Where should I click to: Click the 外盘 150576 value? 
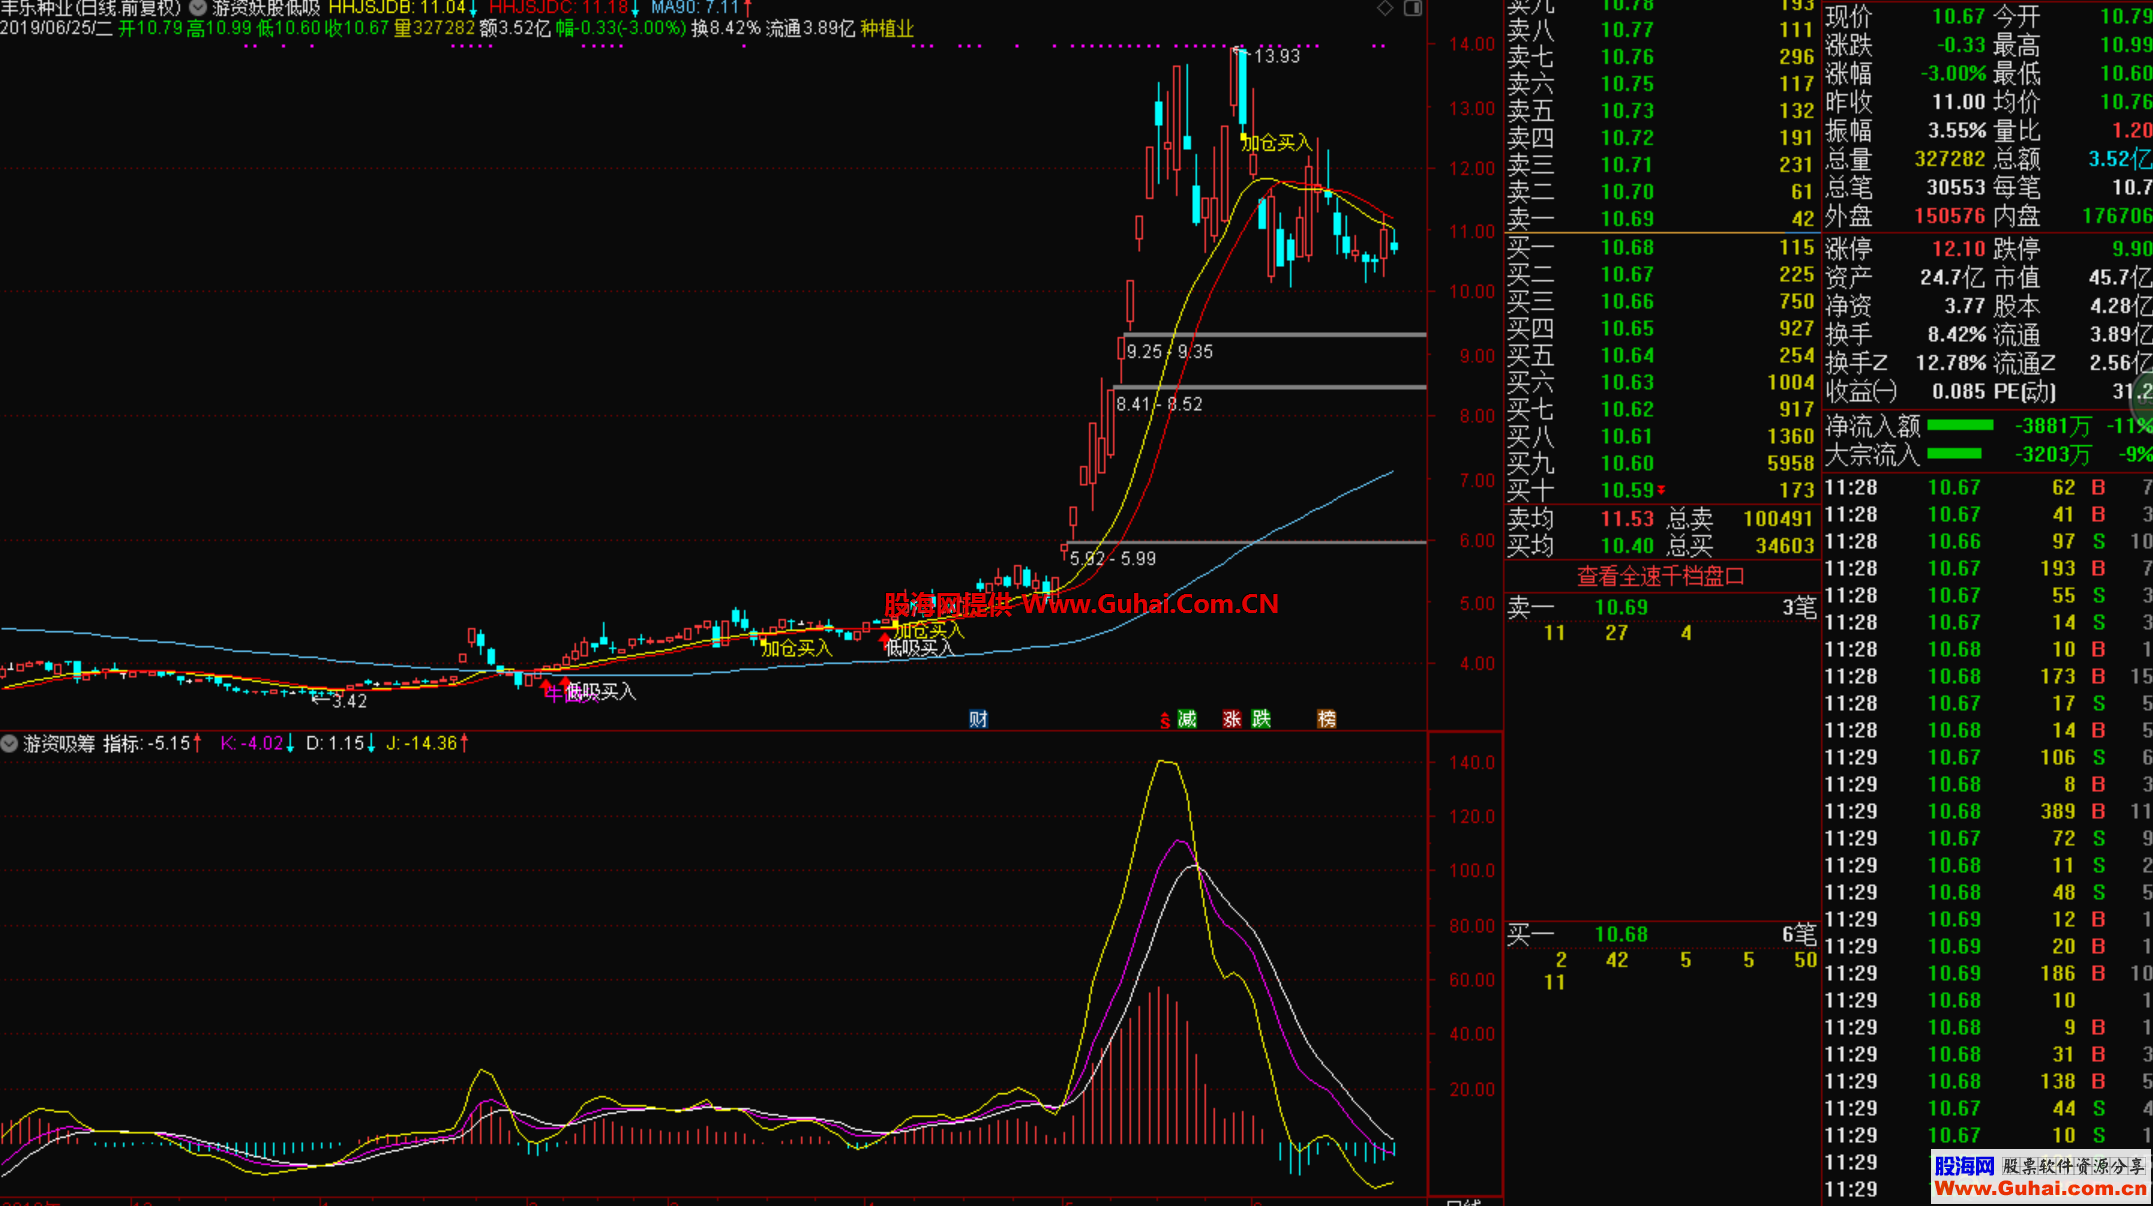tap(1949, 216)
